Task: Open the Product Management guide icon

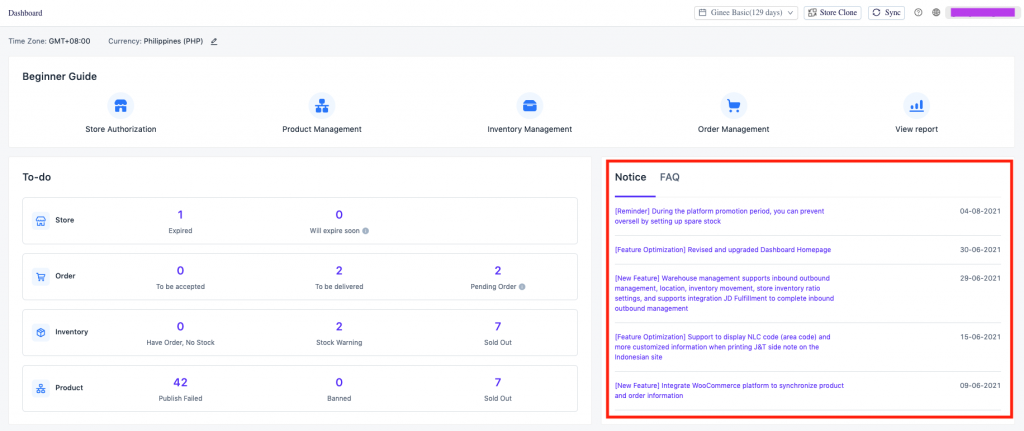Action: click(x=321, y=106)
